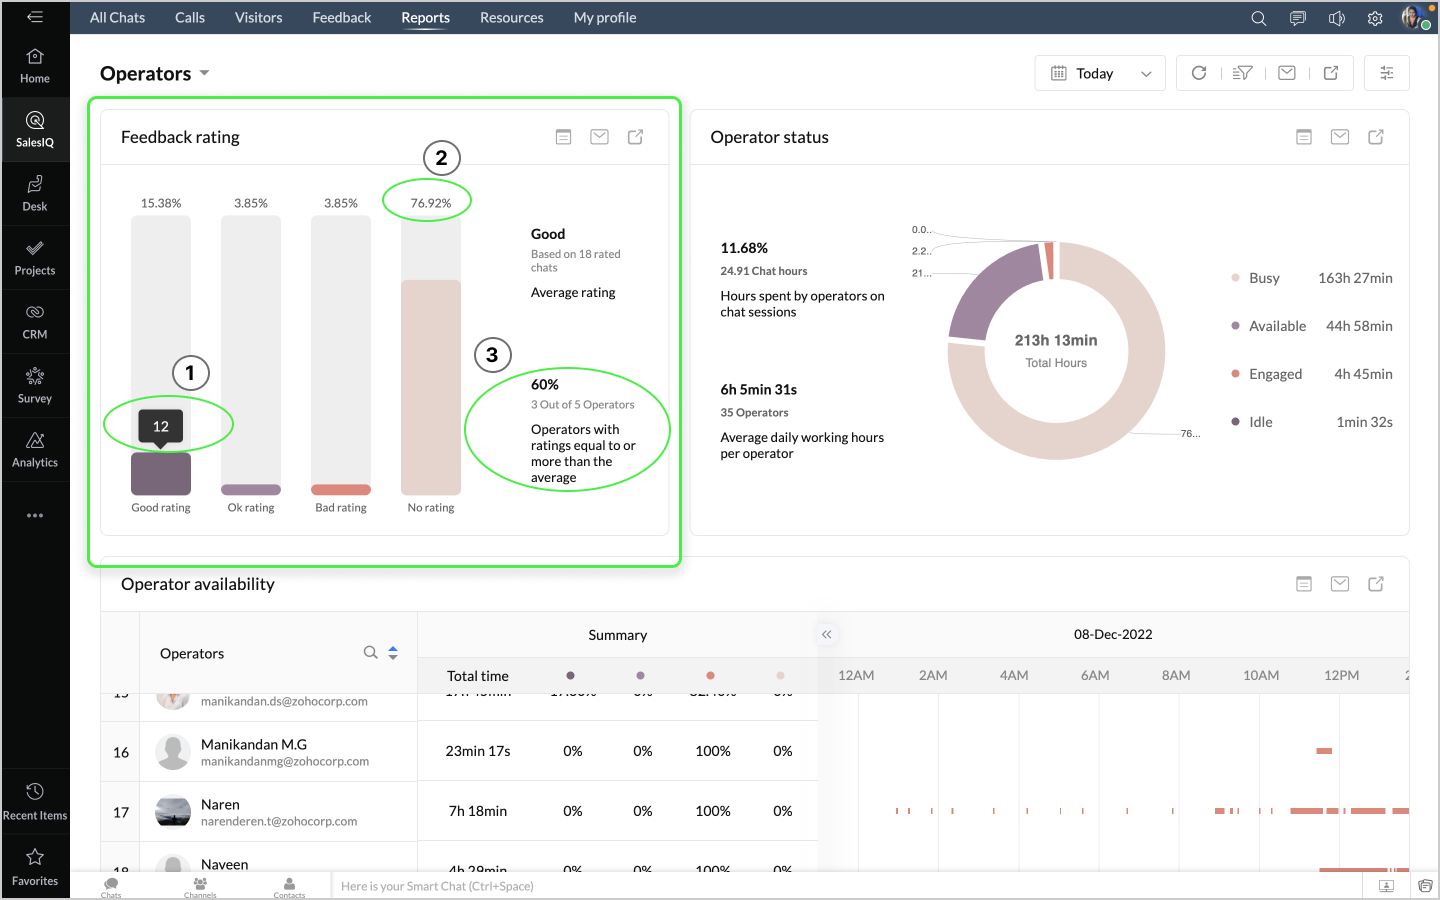Toggle Engaged legend in Operator status
Viewport: 1440px width, 900px height.
[1275, 374]
